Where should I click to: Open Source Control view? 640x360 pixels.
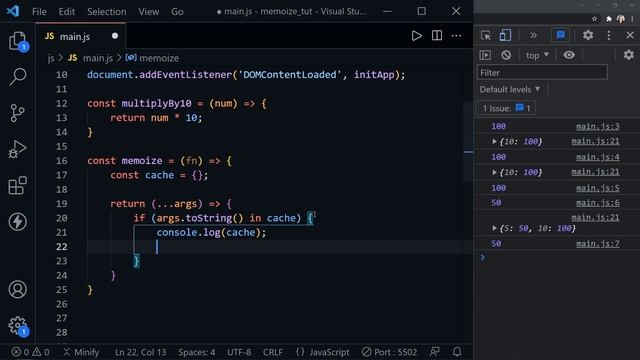(x=18, y=113)
